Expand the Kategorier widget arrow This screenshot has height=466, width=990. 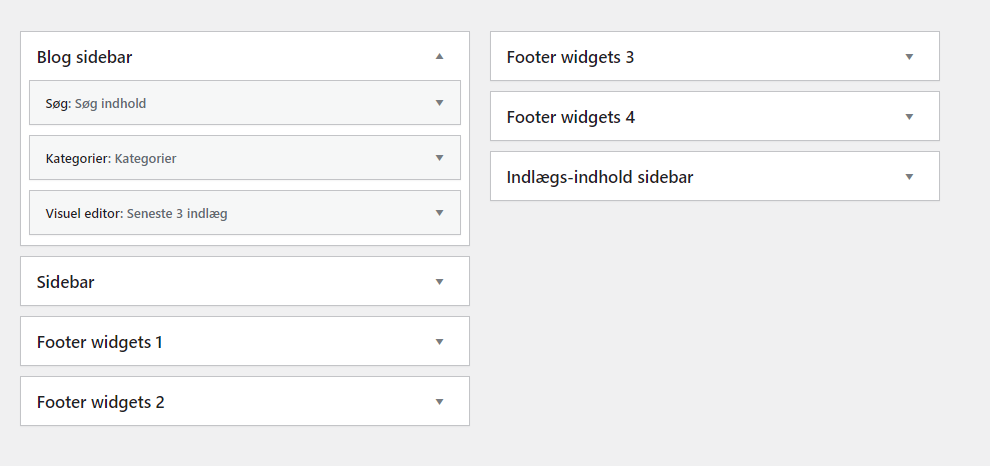[x=439, y=158]
